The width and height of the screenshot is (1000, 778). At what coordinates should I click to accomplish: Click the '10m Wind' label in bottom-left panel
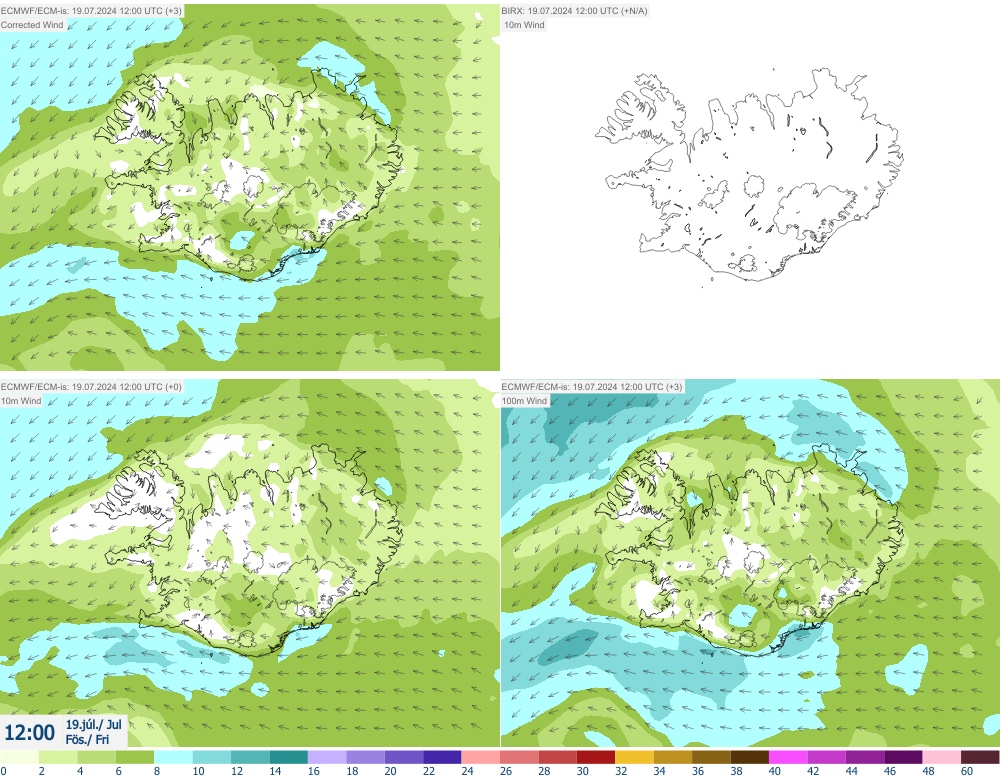coord(21,400)
